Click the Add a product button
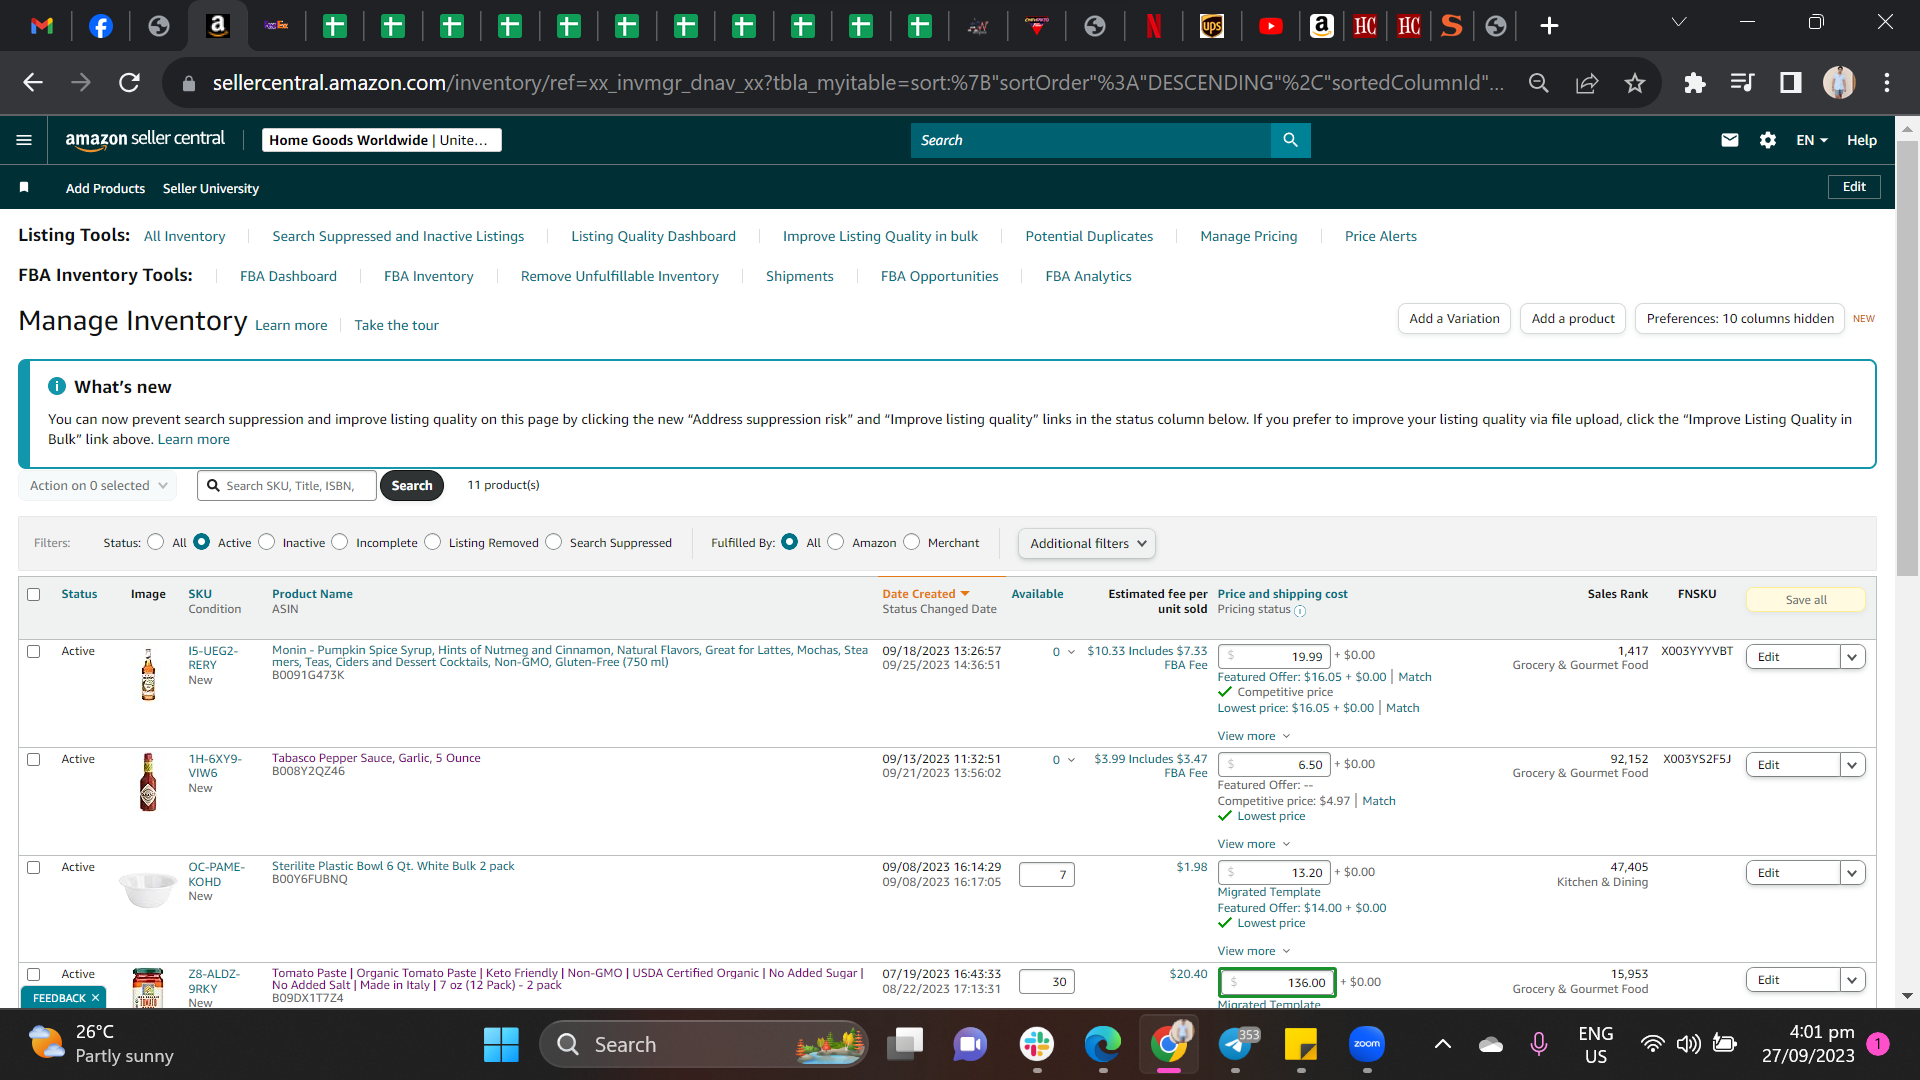Image resolution: width=1920 pixels, height=1080 pixels. click(x=1573, y=319)
